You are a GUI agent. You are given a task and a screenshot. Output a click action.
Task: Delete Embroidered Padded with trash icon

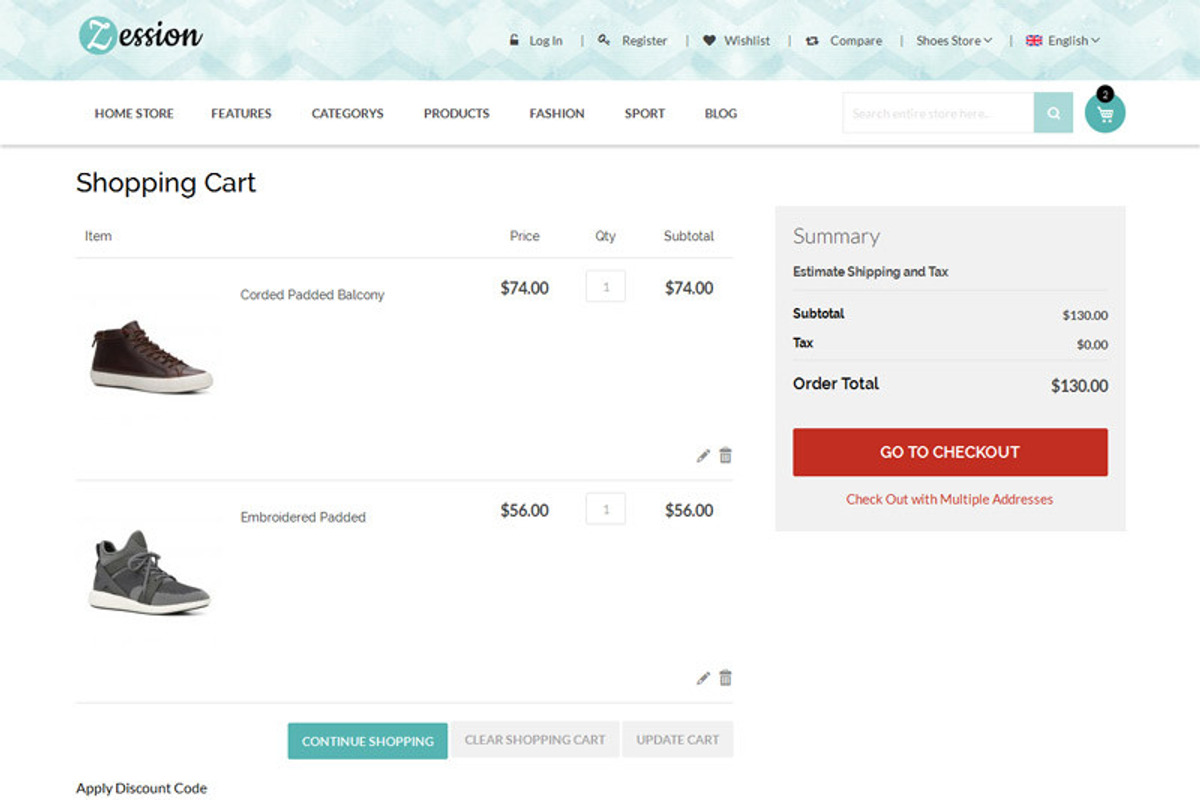pos(726,677)
